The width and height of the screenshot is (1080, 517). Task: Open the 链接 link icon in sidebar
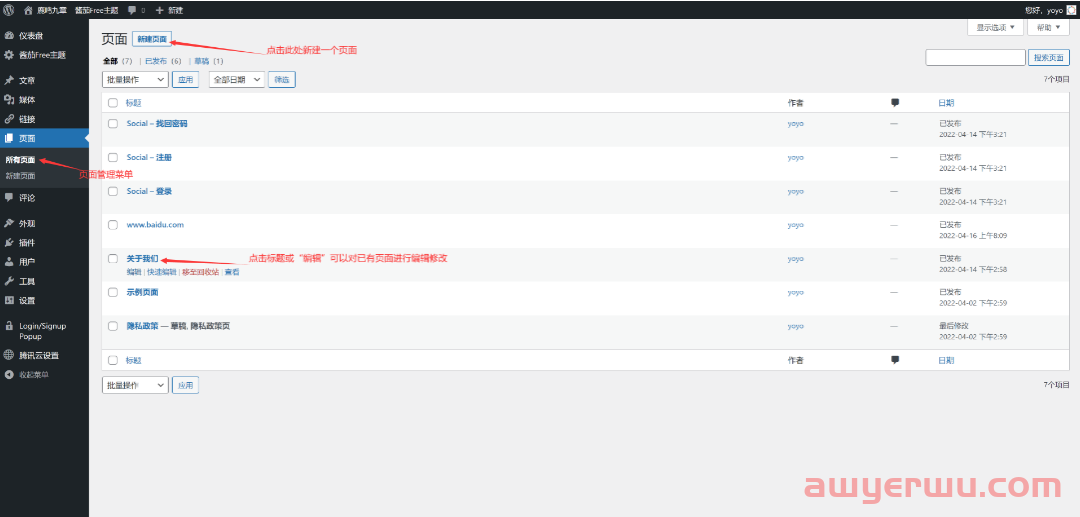(x=9, y=119)
